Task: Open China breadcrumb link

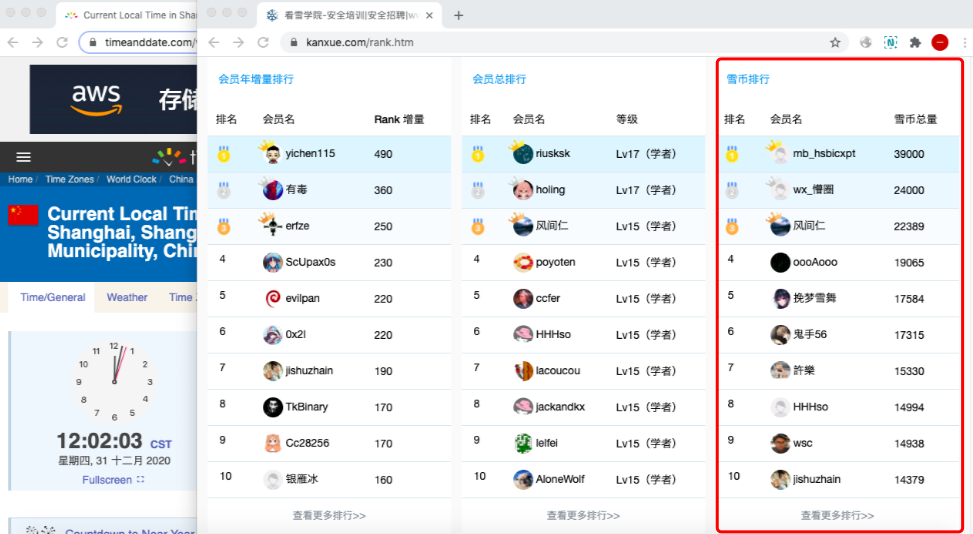Action: point(181,179)
